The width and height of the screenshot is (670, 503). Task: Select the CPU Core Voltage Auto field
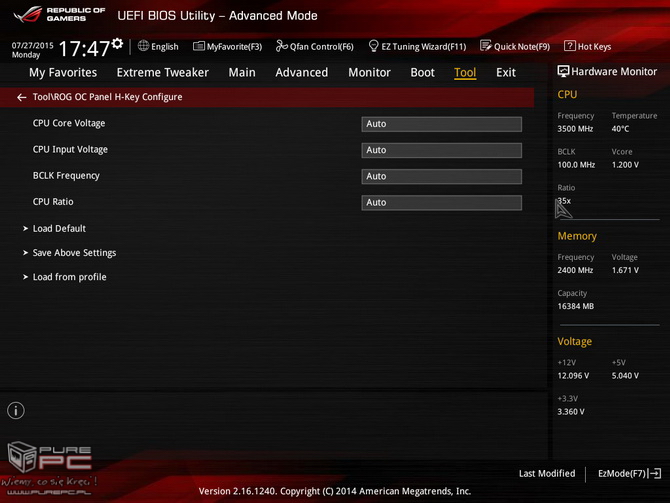click(x=441, y=124)
